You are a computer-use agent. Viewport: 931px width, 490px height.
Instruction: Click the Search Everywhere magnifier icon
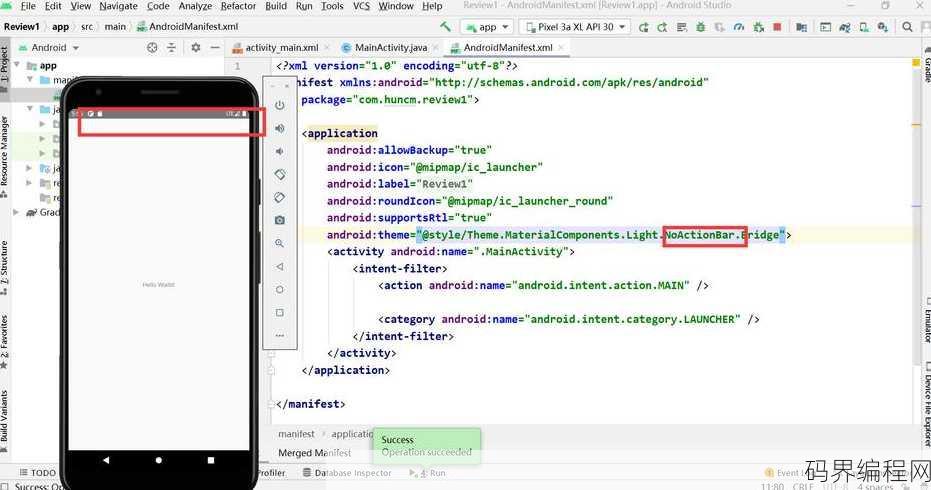pyautogui.click(x=907, y=27)
